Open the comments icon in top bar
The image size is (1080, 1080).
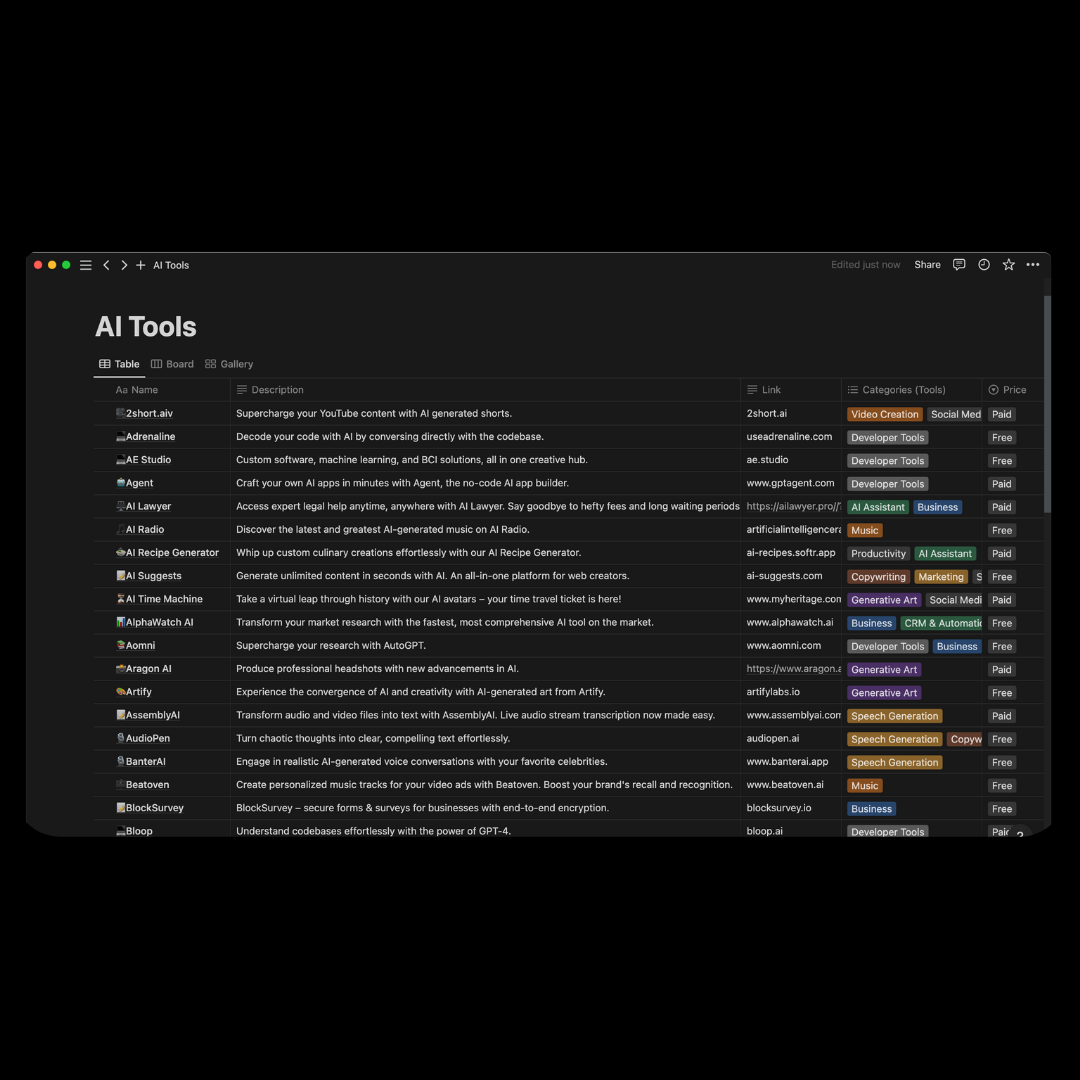pyautogui.click(x=959, y=264)
